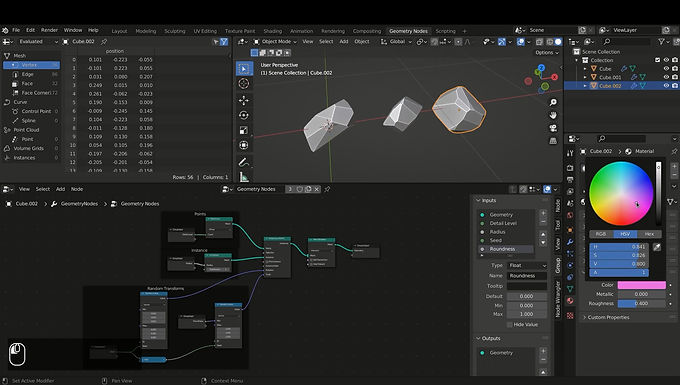
Task: Toggle the viewport overlays button
Action: pos(521,42)
